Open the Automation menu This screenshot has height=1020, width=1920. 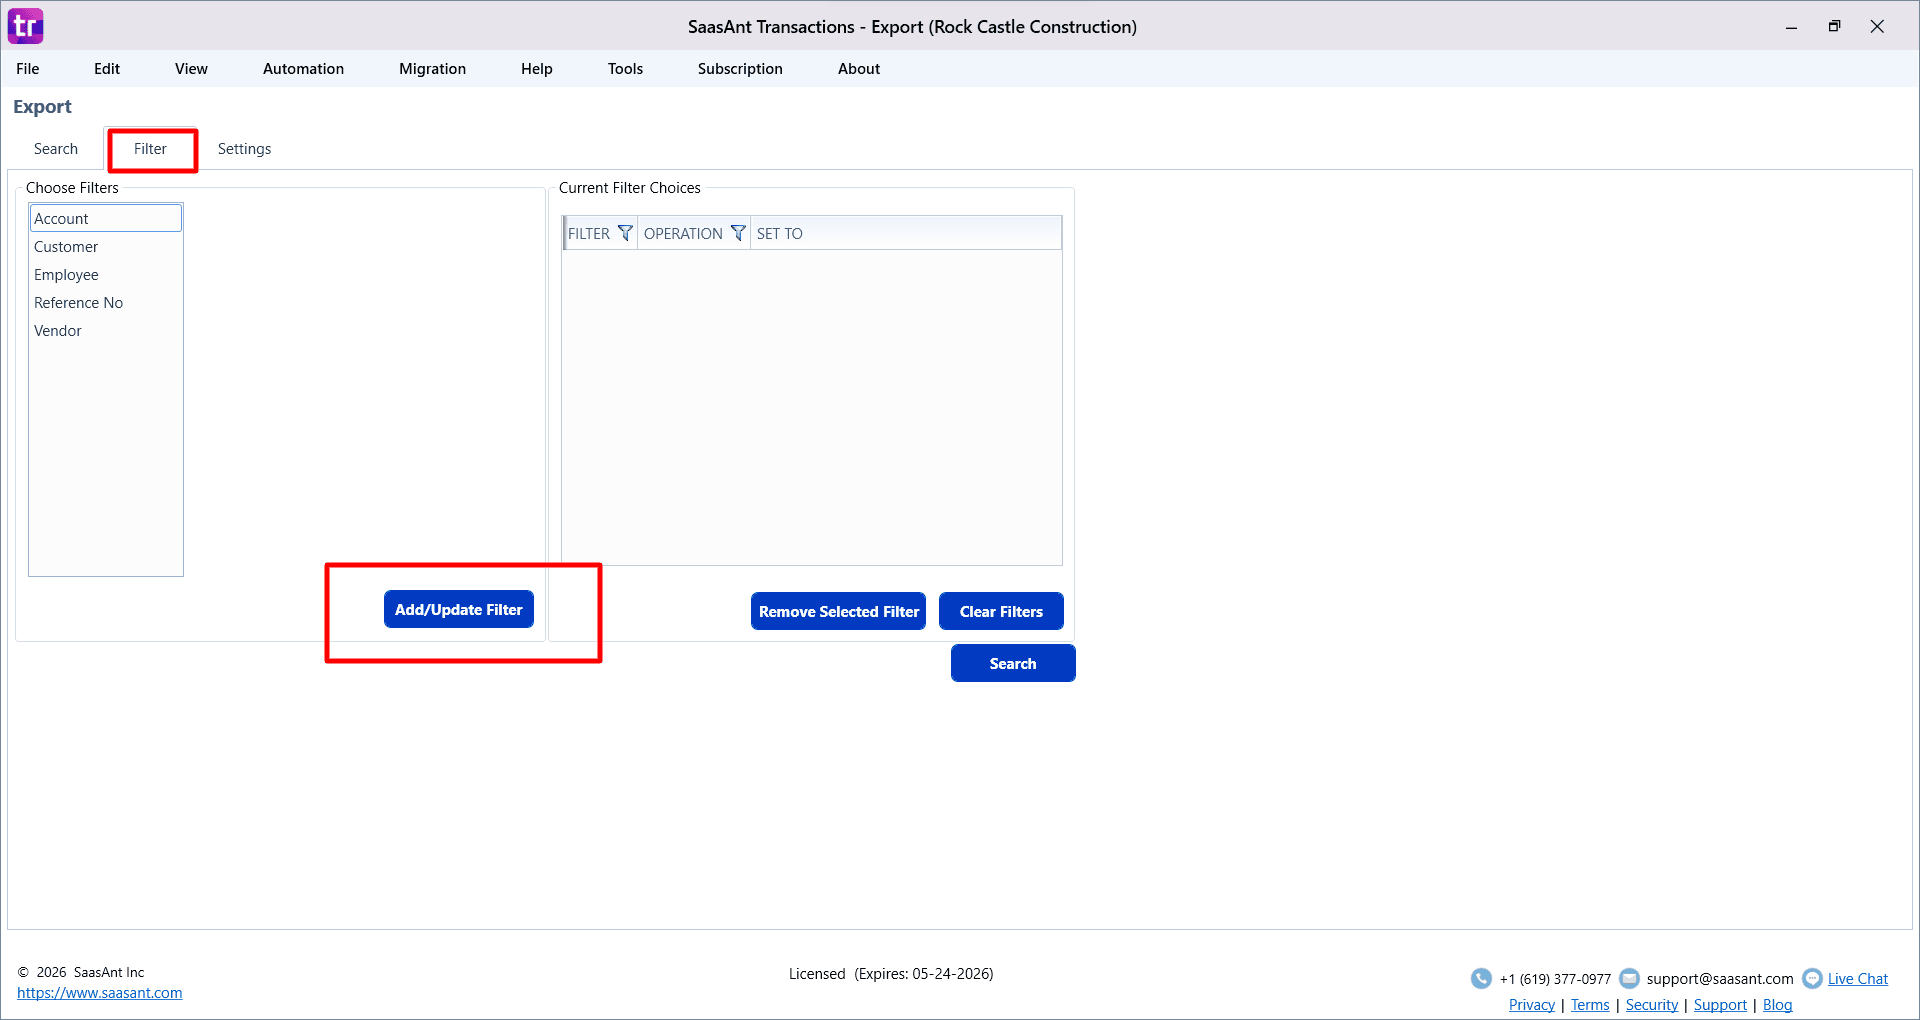click(x=303, y=69)
